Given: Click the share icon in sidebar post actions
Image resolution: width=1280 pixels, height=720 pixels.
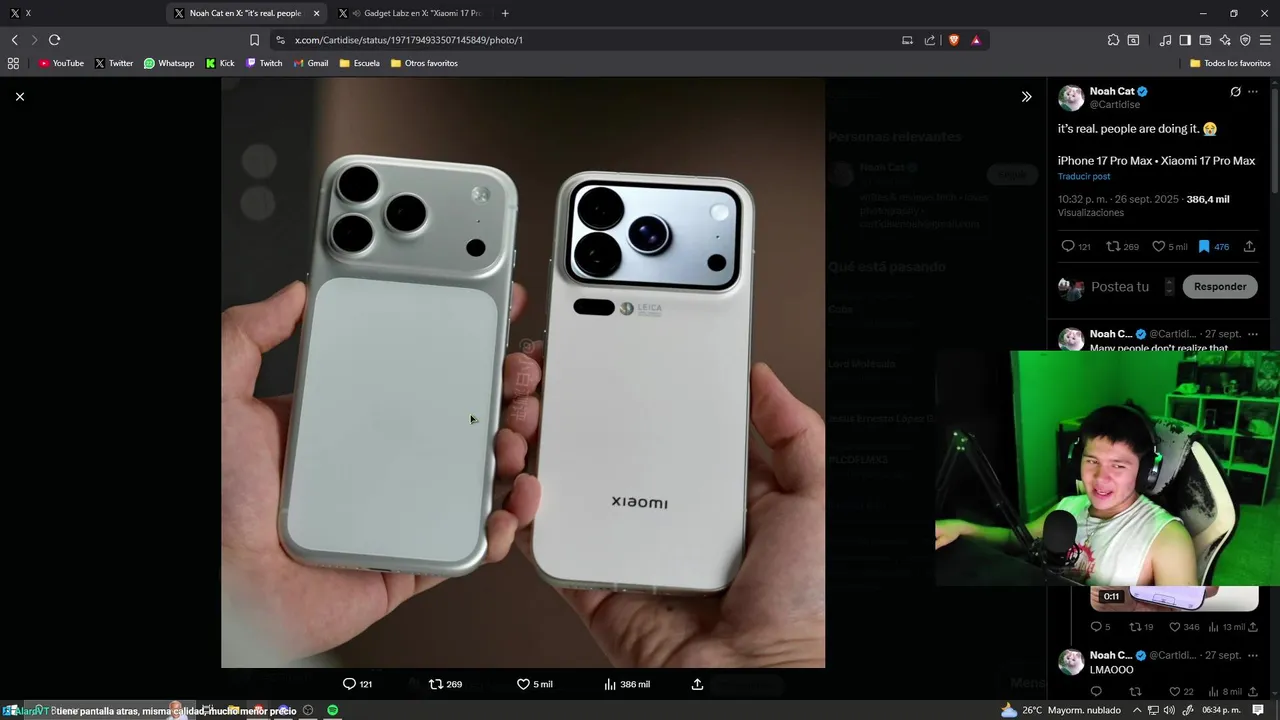Looking at the screenshot, I should coord(1249,246).
